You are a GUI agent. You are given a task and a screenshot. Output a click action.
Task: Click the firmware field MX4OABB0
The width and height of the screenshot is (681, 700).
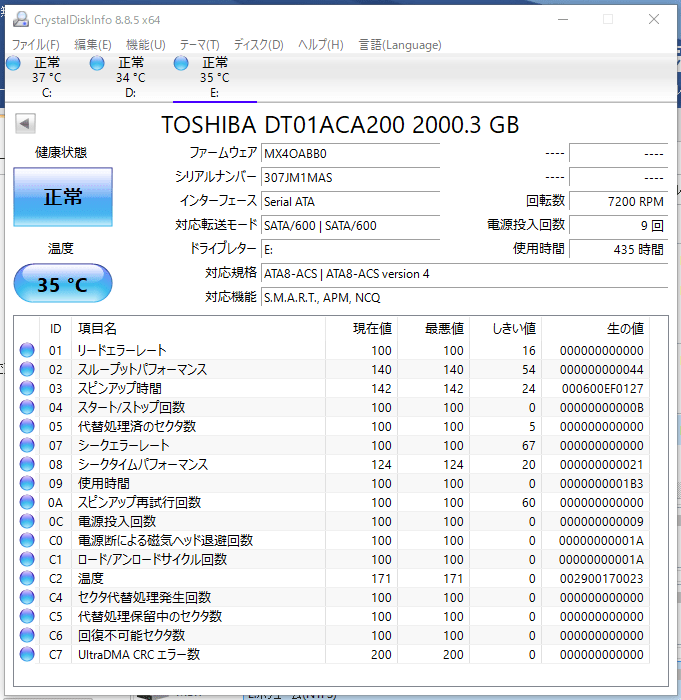tap(351, 154)
